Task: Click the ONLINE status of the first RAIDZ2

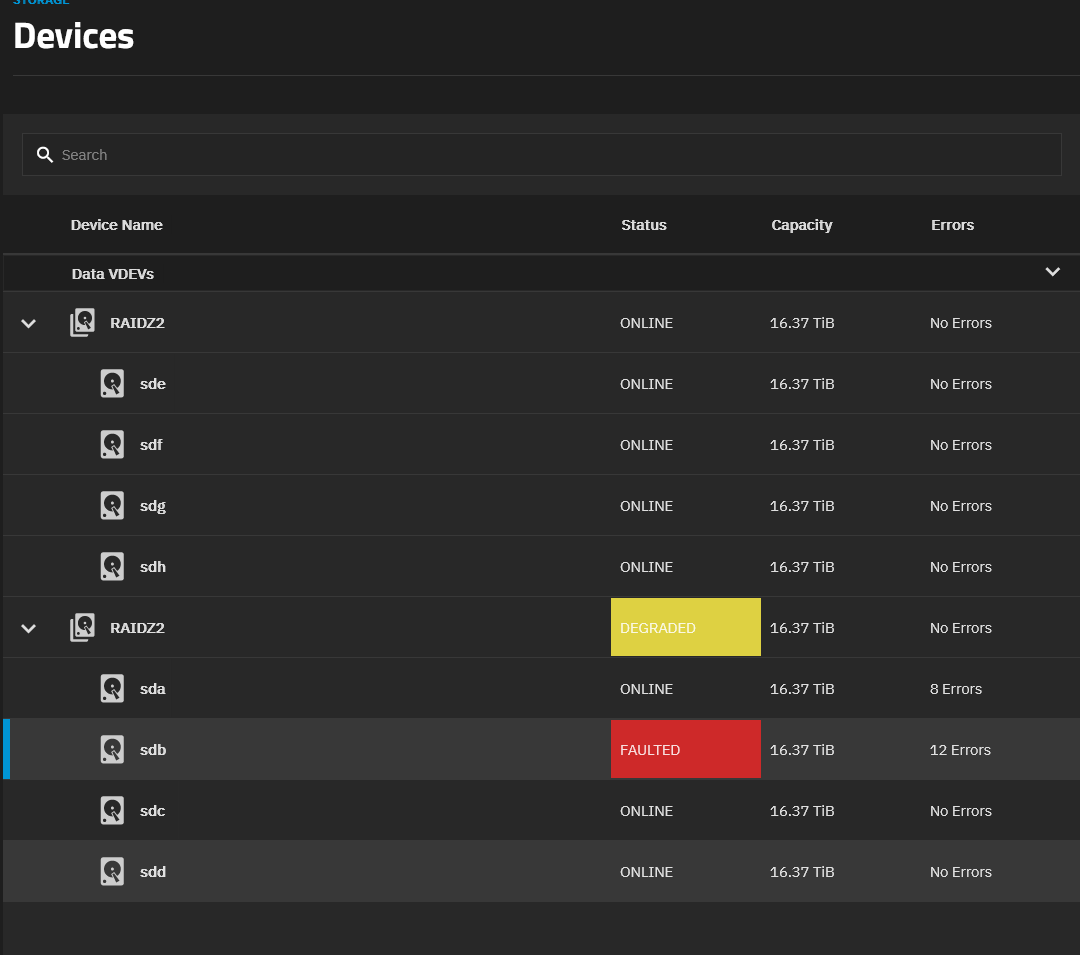Action: pyautogui.click(x=646, y=323)
